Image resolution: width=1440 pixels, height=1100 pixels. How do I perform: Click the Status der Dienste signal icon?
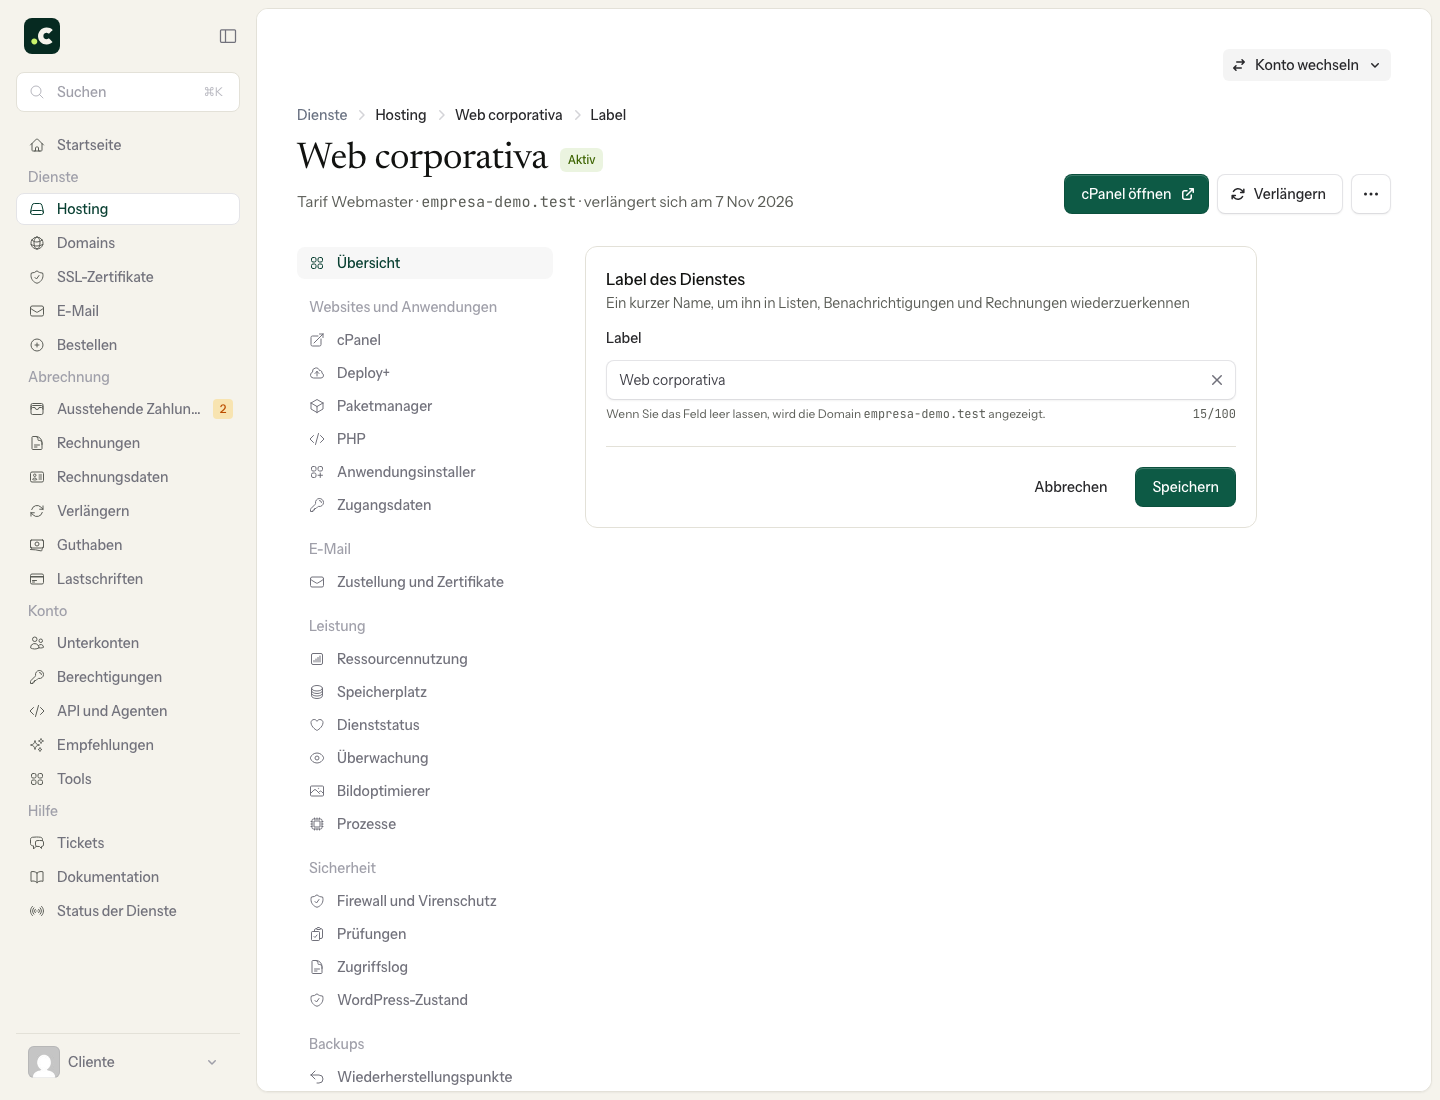click(37, 911)
